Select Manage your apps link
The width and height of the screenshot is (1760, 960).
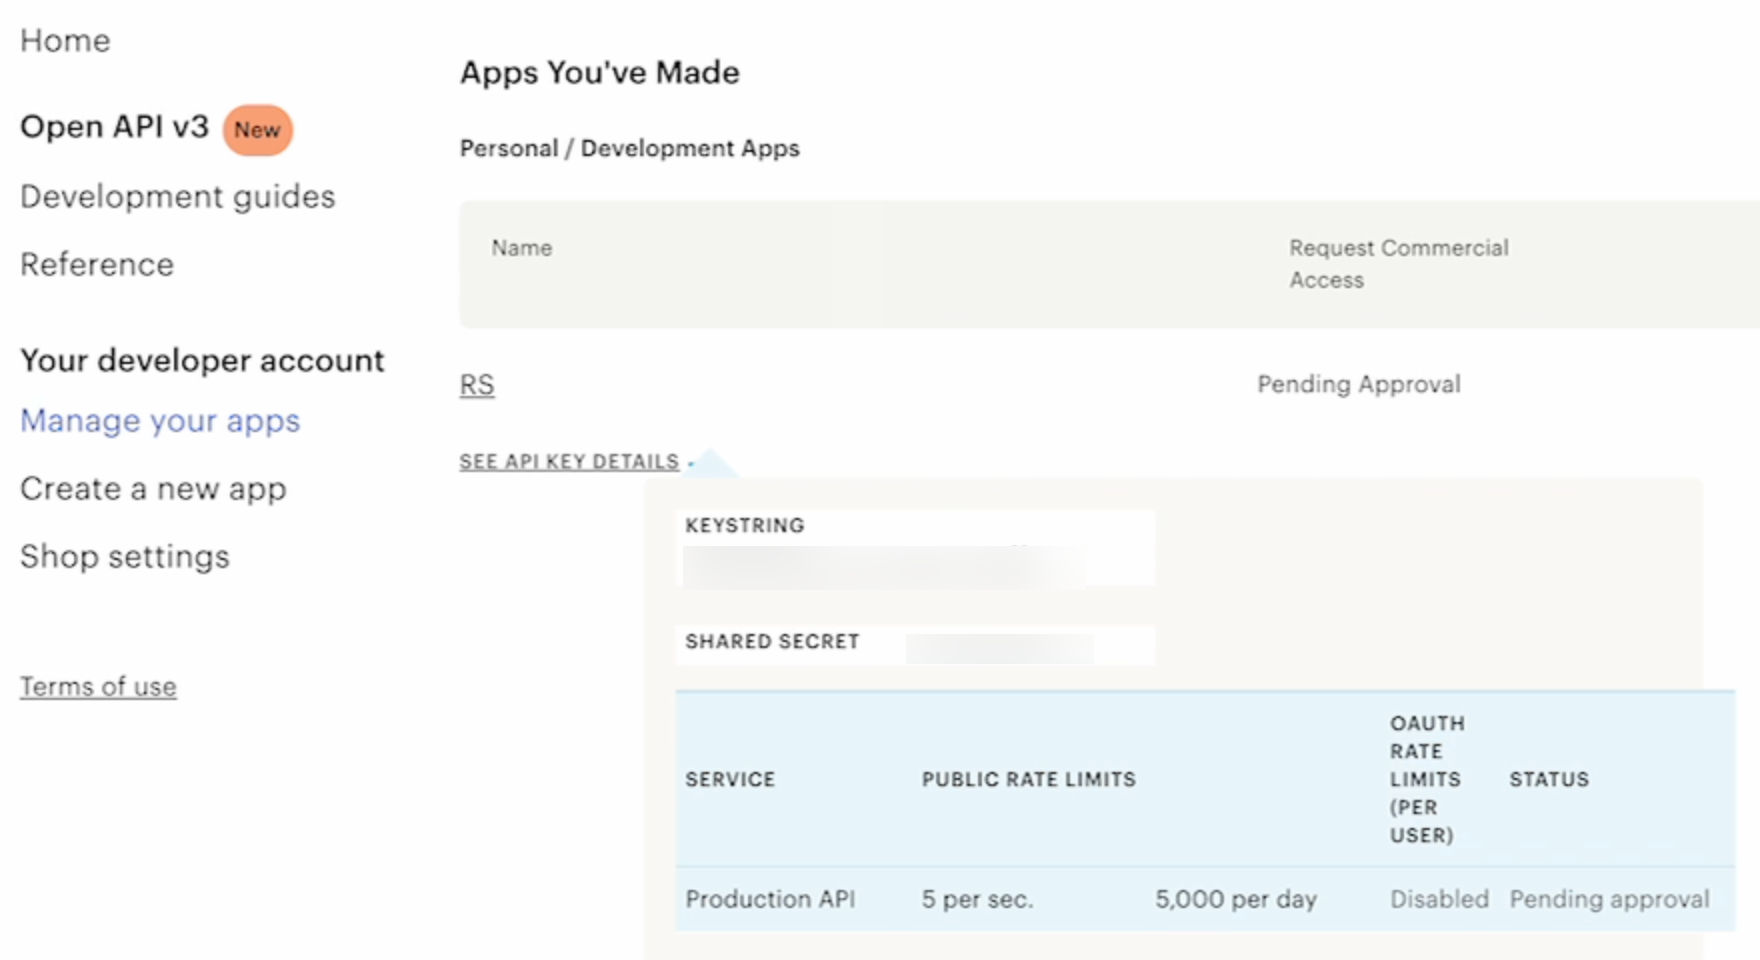click(x=160, y=421)
